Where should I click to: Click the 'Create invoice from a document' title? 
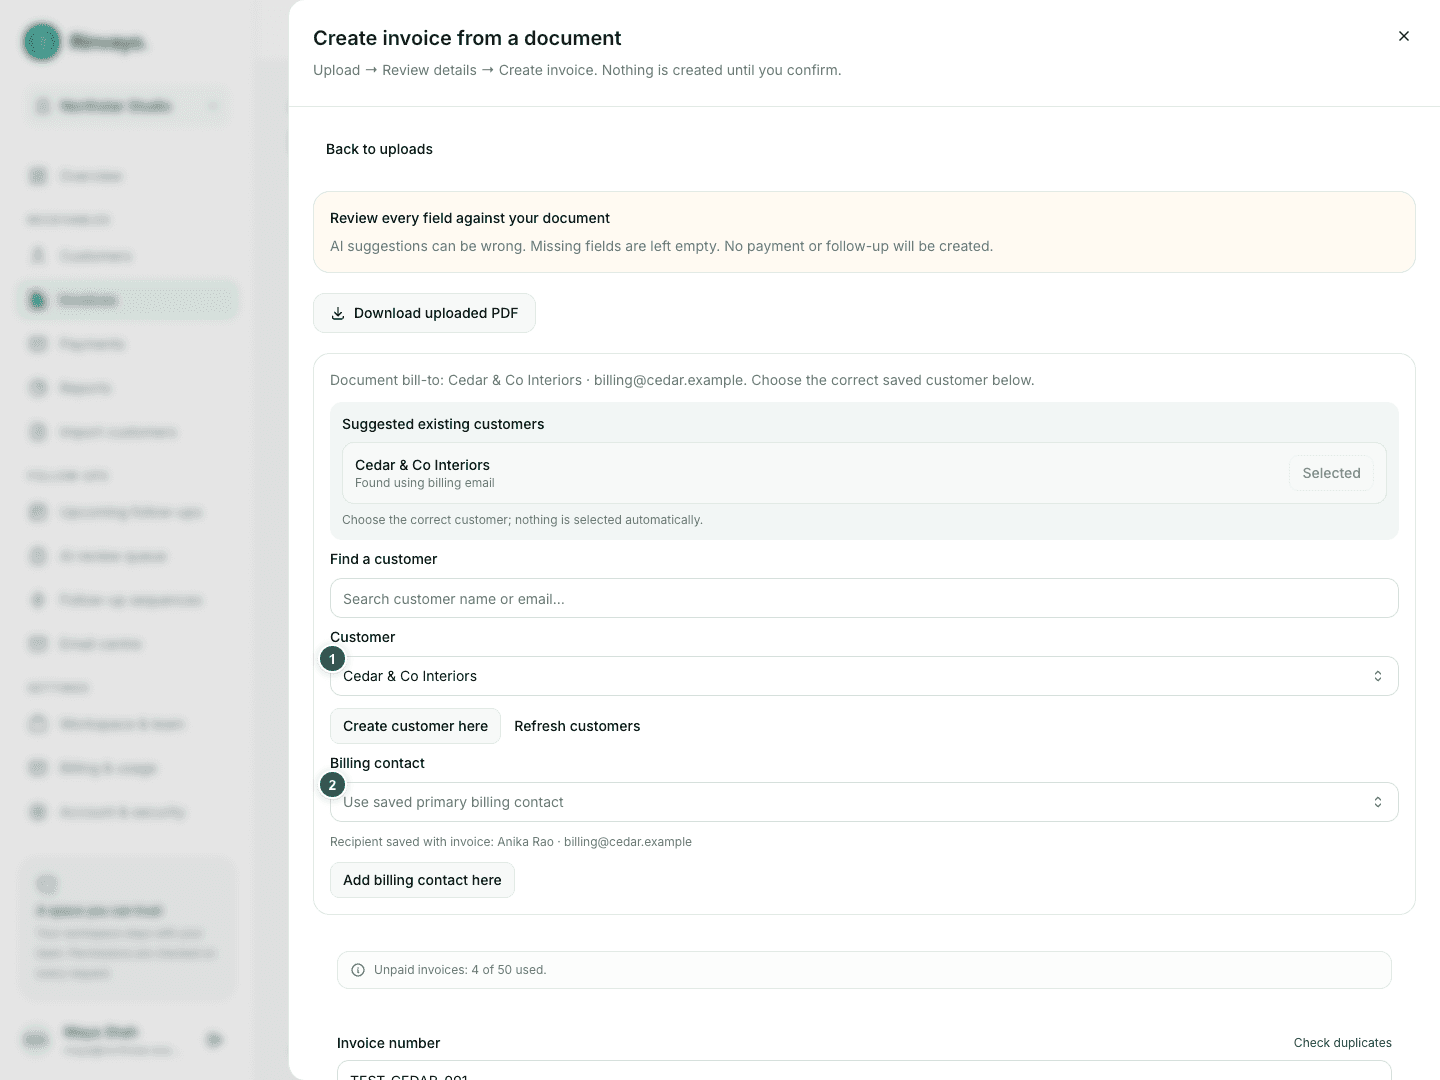point(467,38)
